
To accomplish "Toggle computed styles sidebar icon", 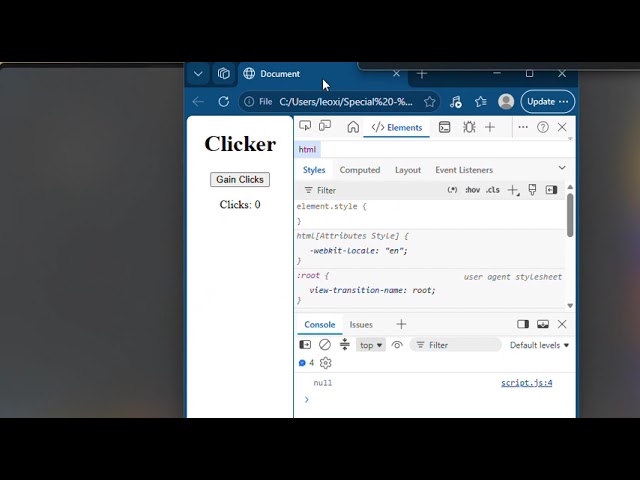I will point(551,190).
